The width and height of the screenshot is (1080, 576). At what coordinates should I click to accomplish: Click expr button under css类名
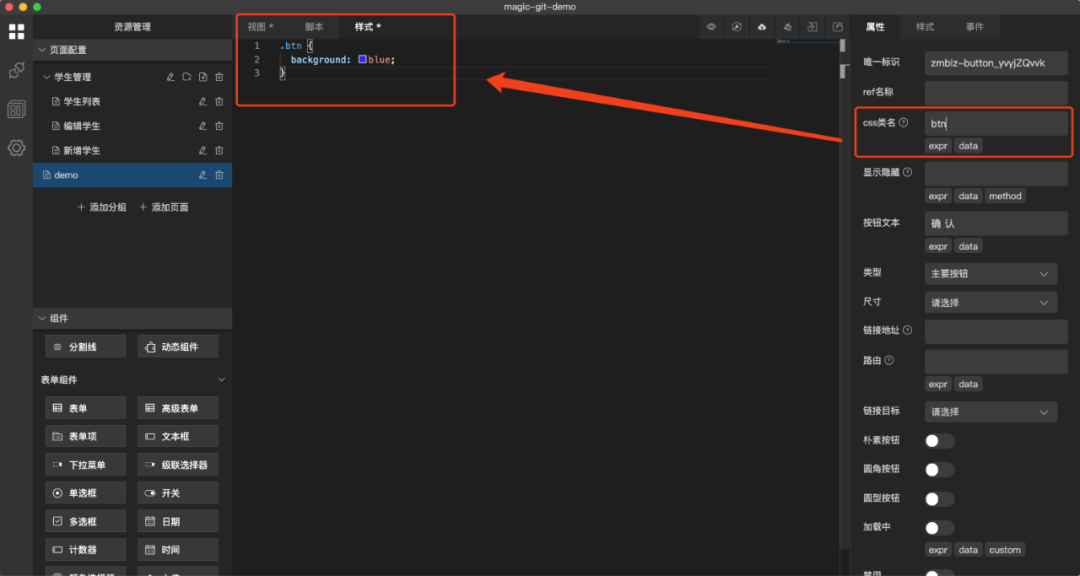coord(938,146)
